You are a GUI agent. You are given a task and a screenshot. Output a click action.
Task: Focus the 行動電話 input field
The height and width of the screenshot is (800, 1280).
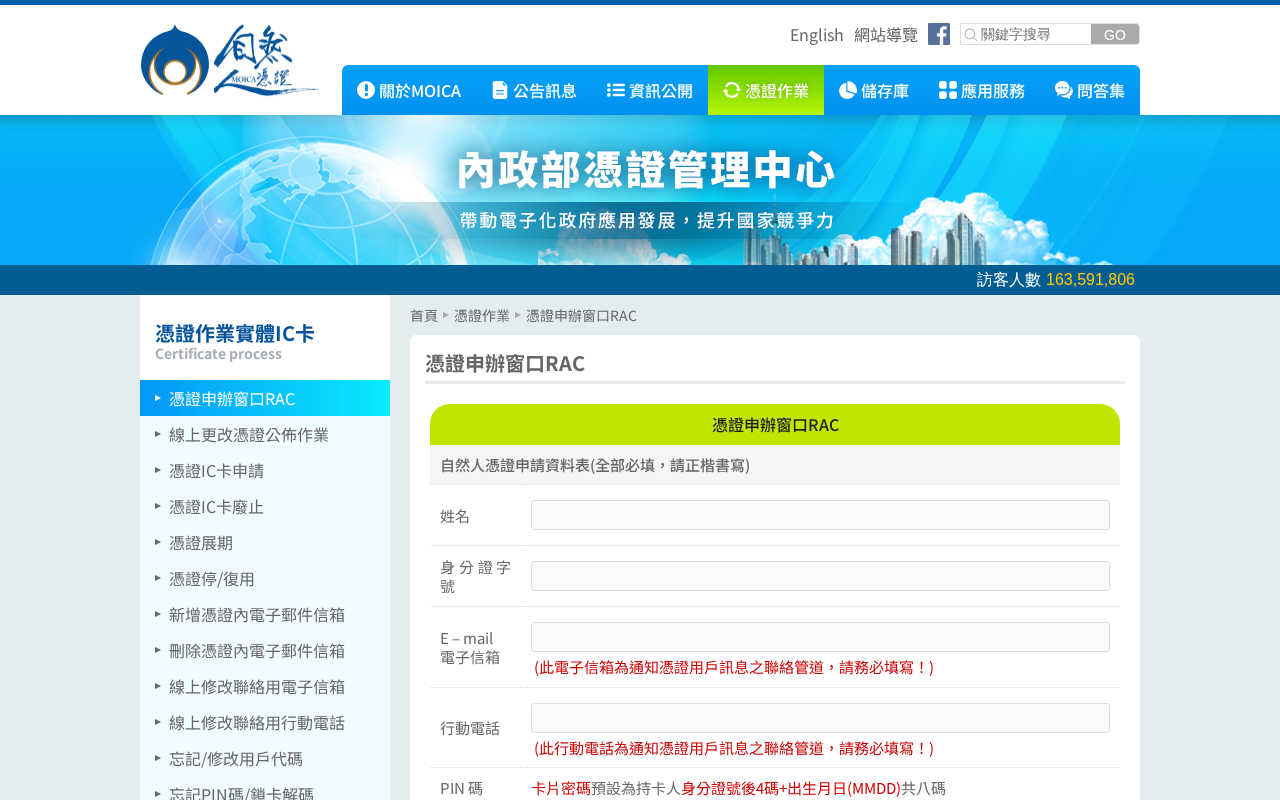click(820, 718)
